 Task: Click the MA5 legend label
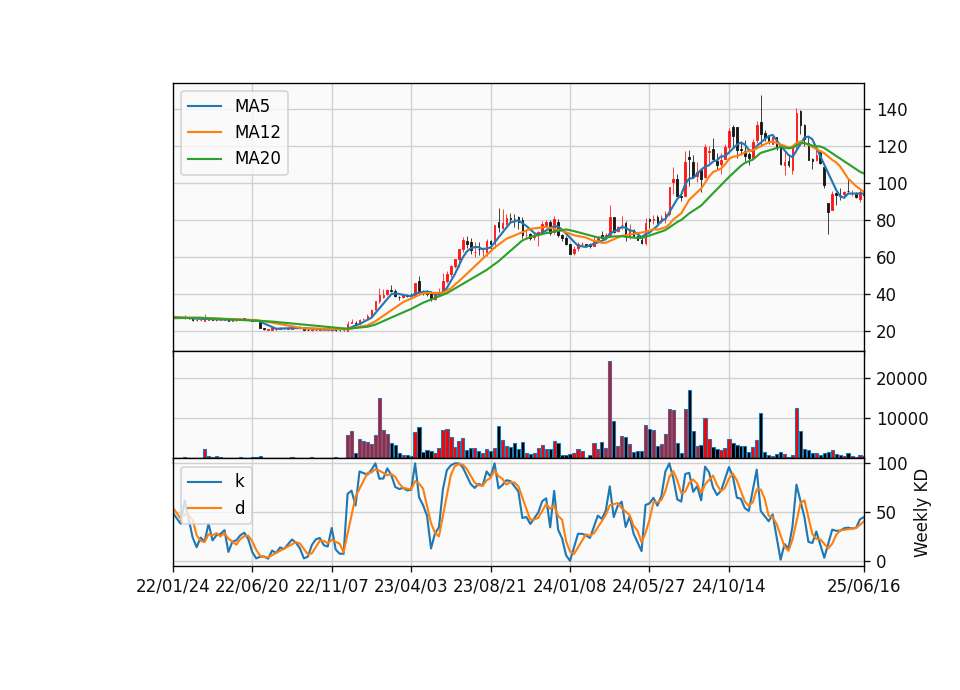click(x=252, y=106)
